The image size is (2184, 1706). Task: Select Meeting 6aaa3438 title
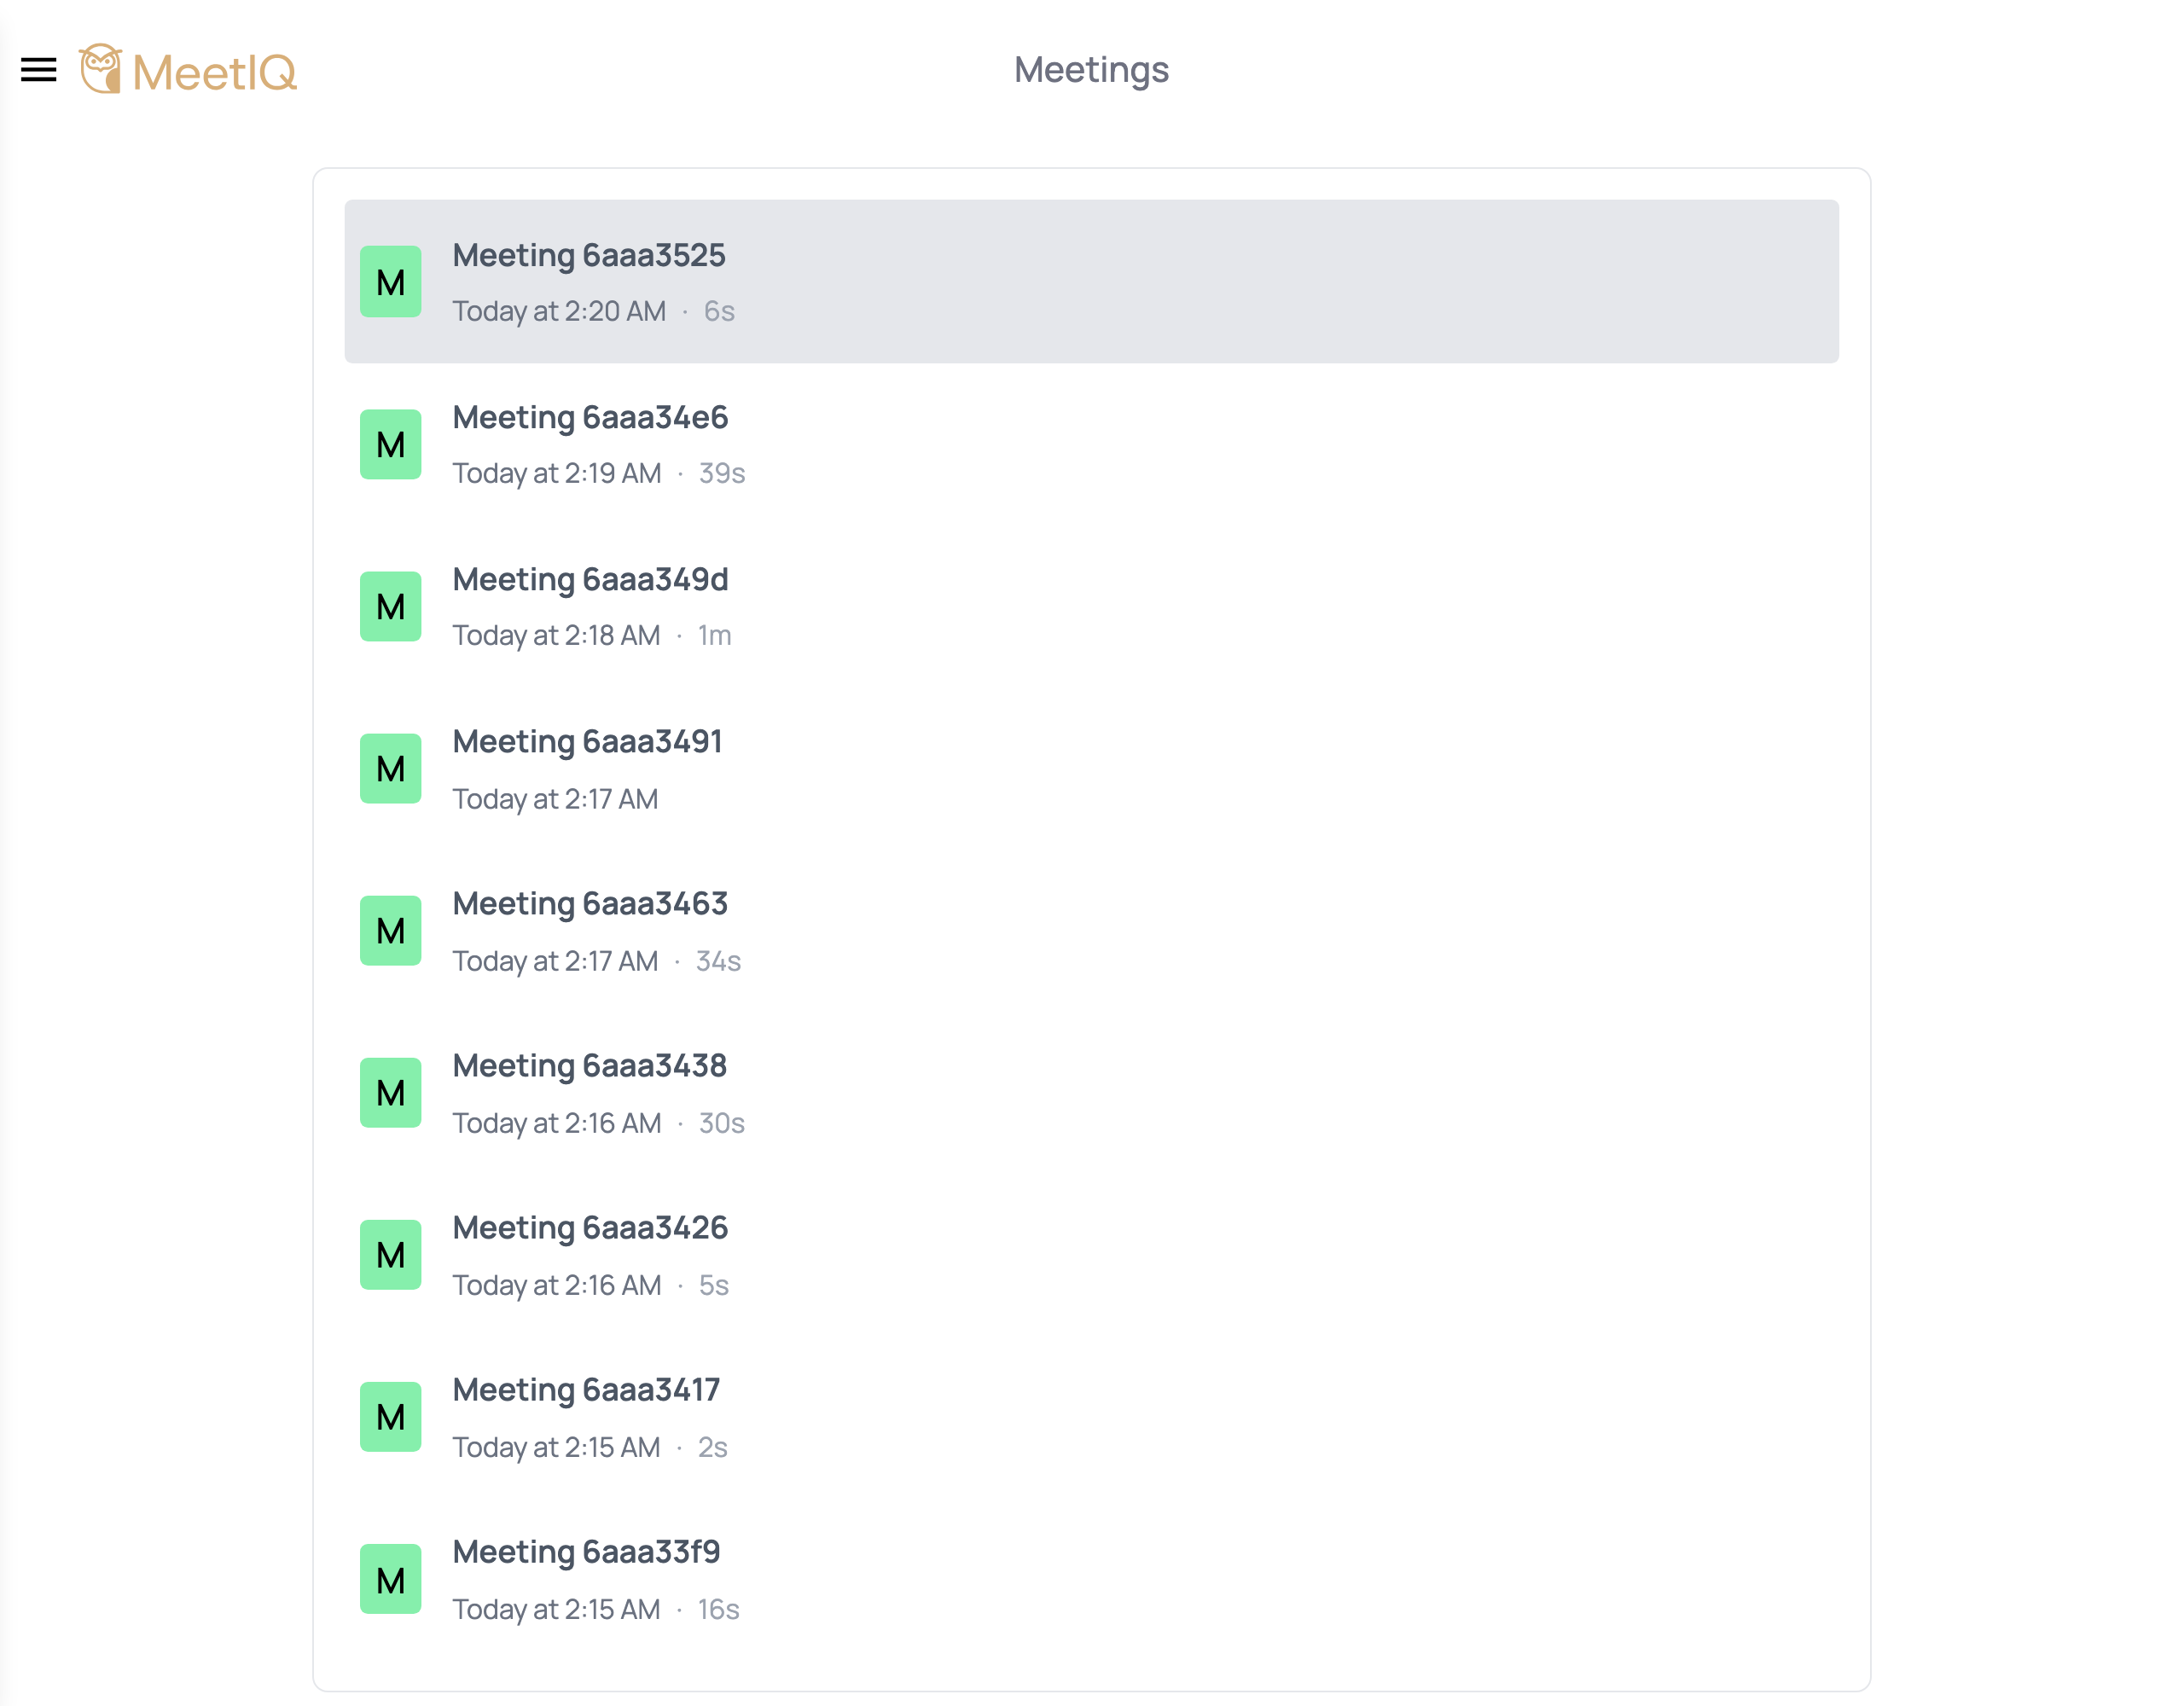(x=589, y=1065)
